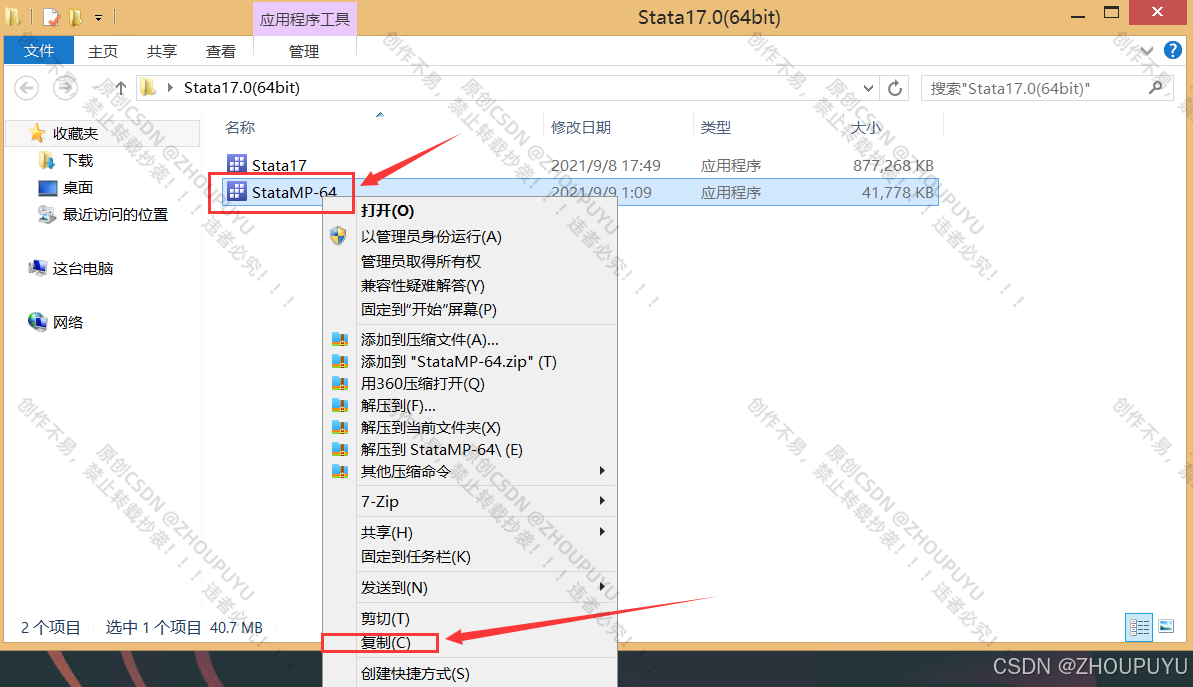This screenshot has height=687, width=1193.
Task: Open the Help question mark icon
Action: pyautogui.click(x=1173, y=50)
